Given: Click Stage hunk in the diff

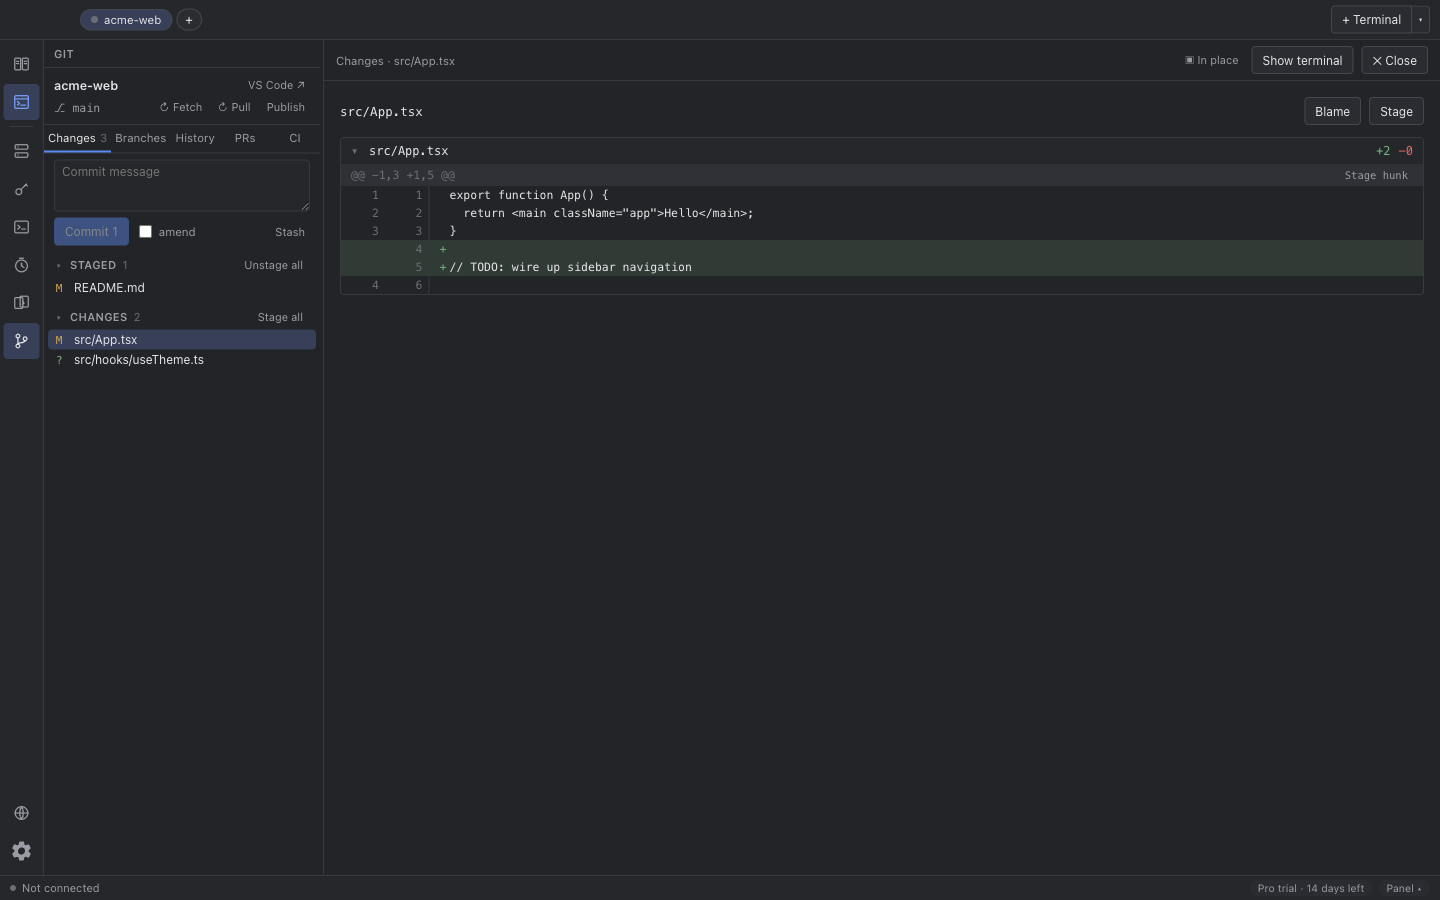Looking at the screenshot, I should (1376, 175).
